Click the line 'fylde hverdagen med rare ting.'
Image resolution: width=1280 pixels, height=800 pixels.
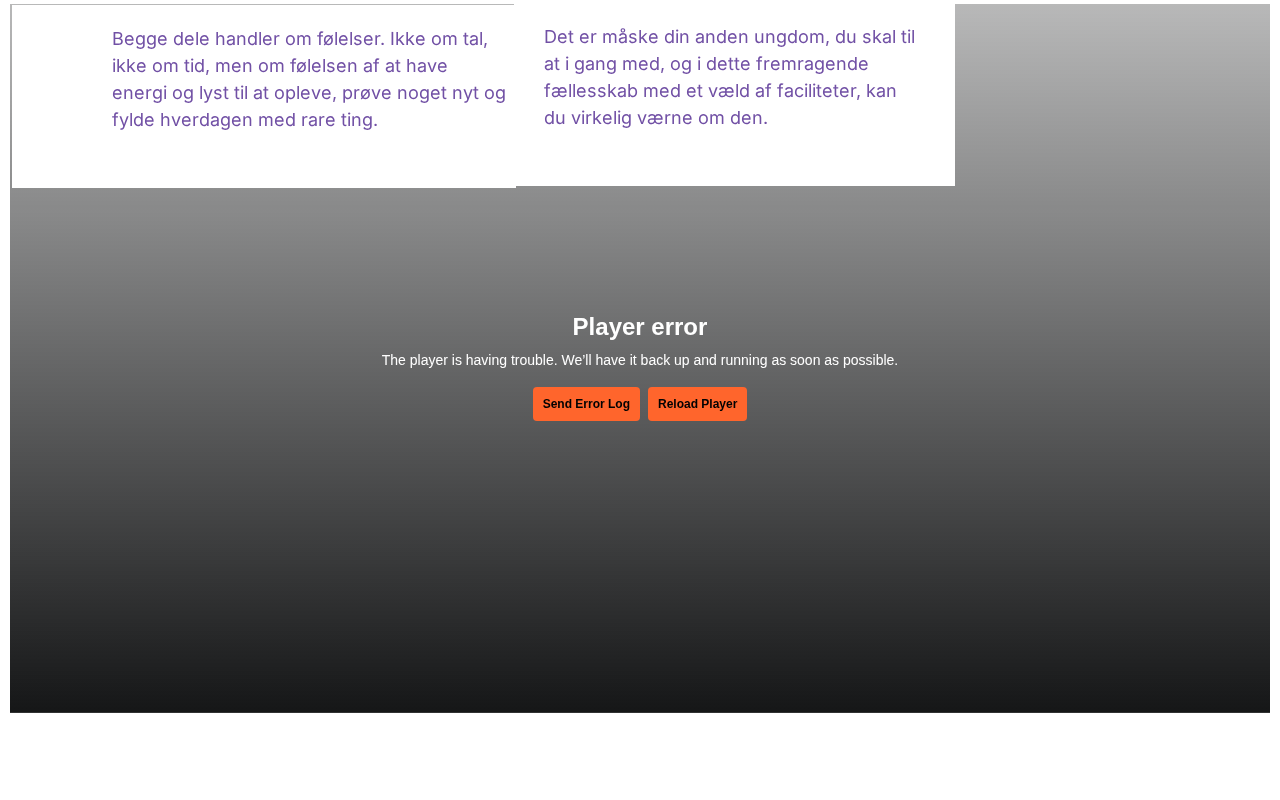pyautogui.click(x=245, y=120)
